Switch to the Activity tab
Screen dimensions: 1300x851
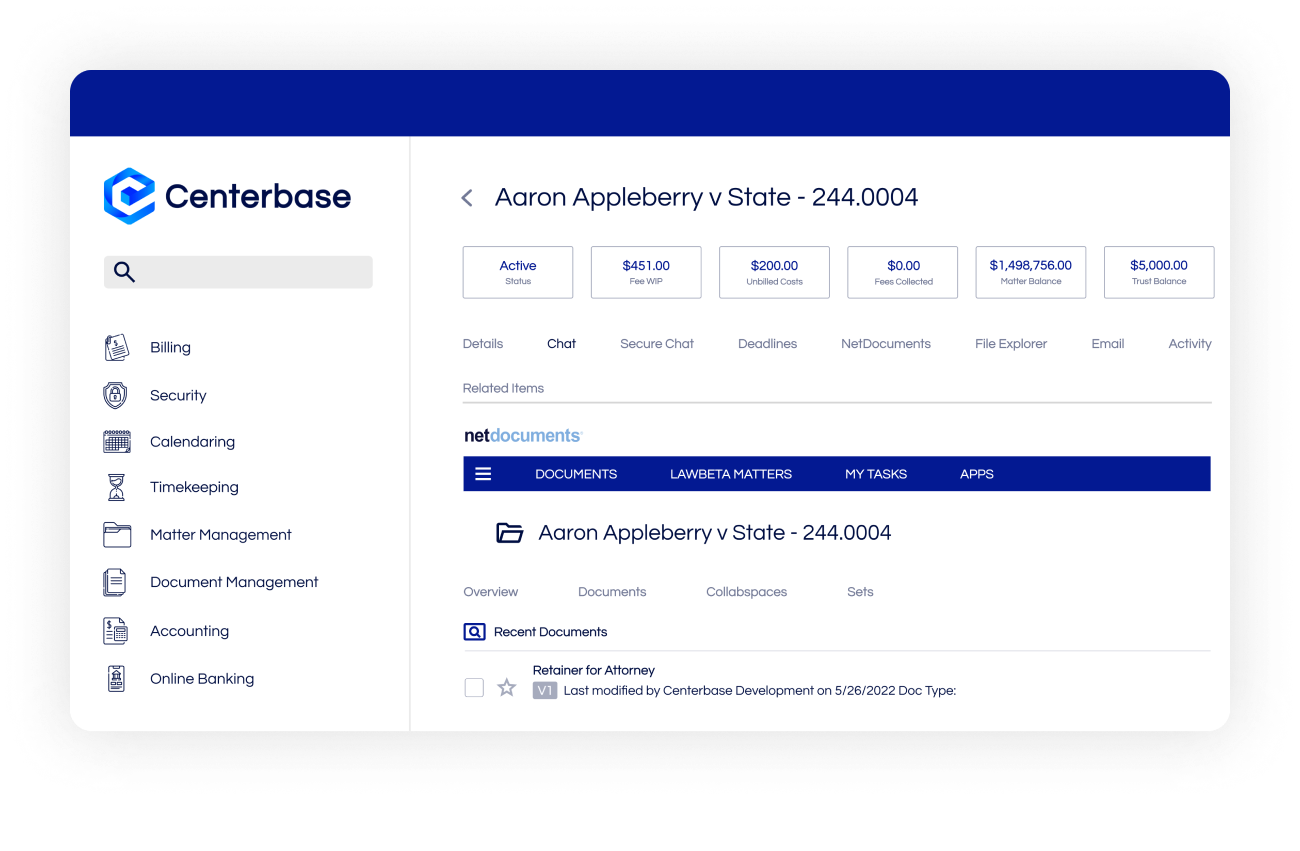1190,344
